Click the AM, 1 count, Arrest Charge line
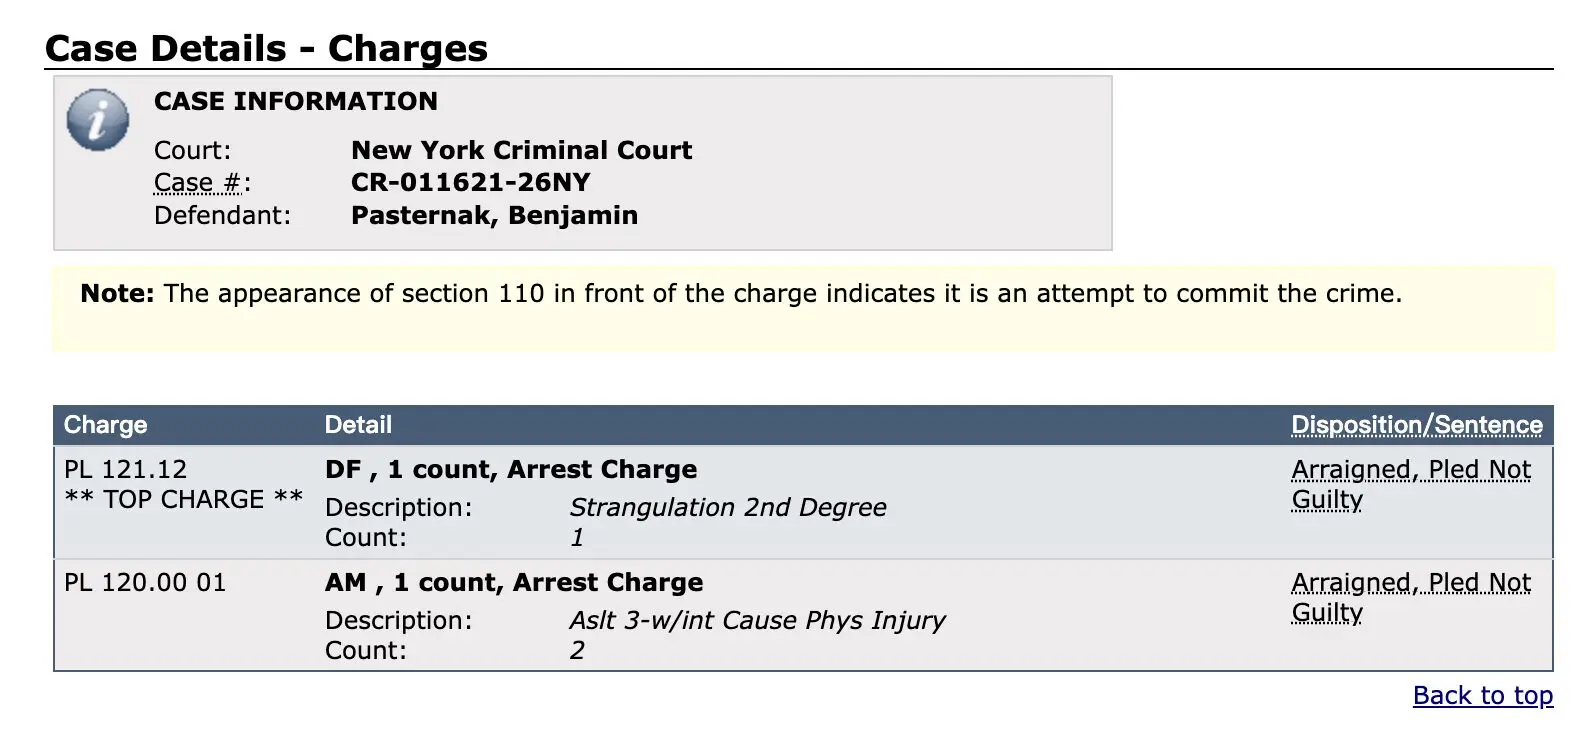Image resolution: width=1582 pixels, height=748 pixels. pyautogui.click(x=513, y=582)
